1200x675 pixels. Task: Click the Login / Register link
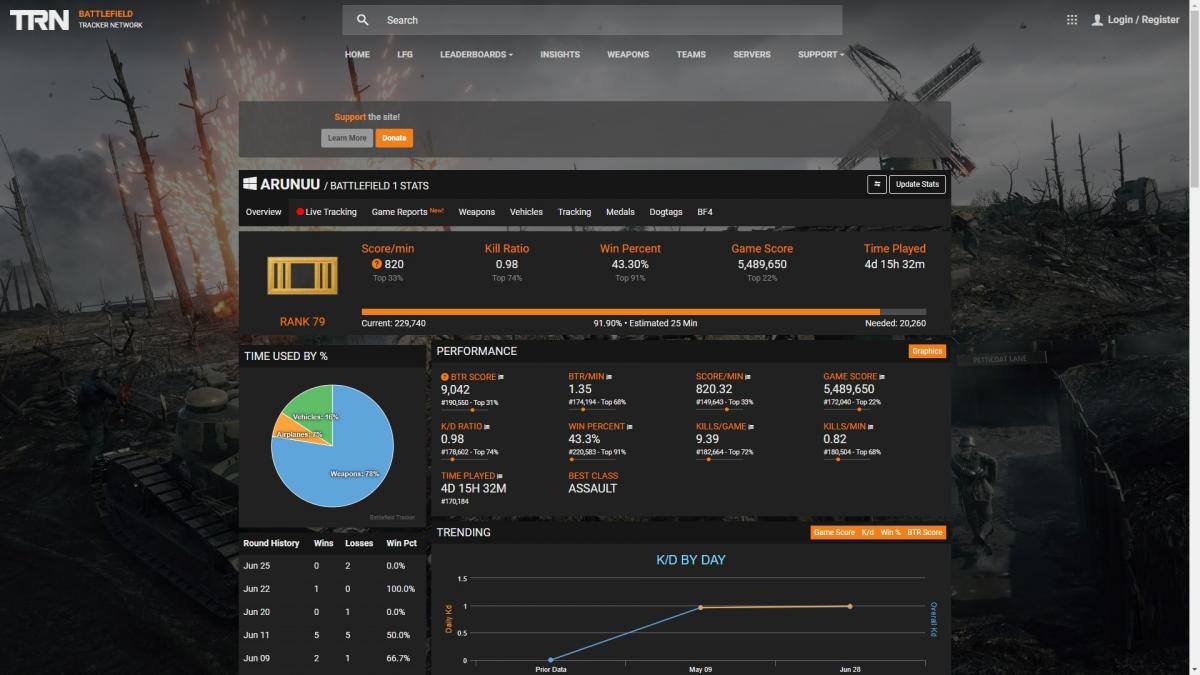[1143, 20]
